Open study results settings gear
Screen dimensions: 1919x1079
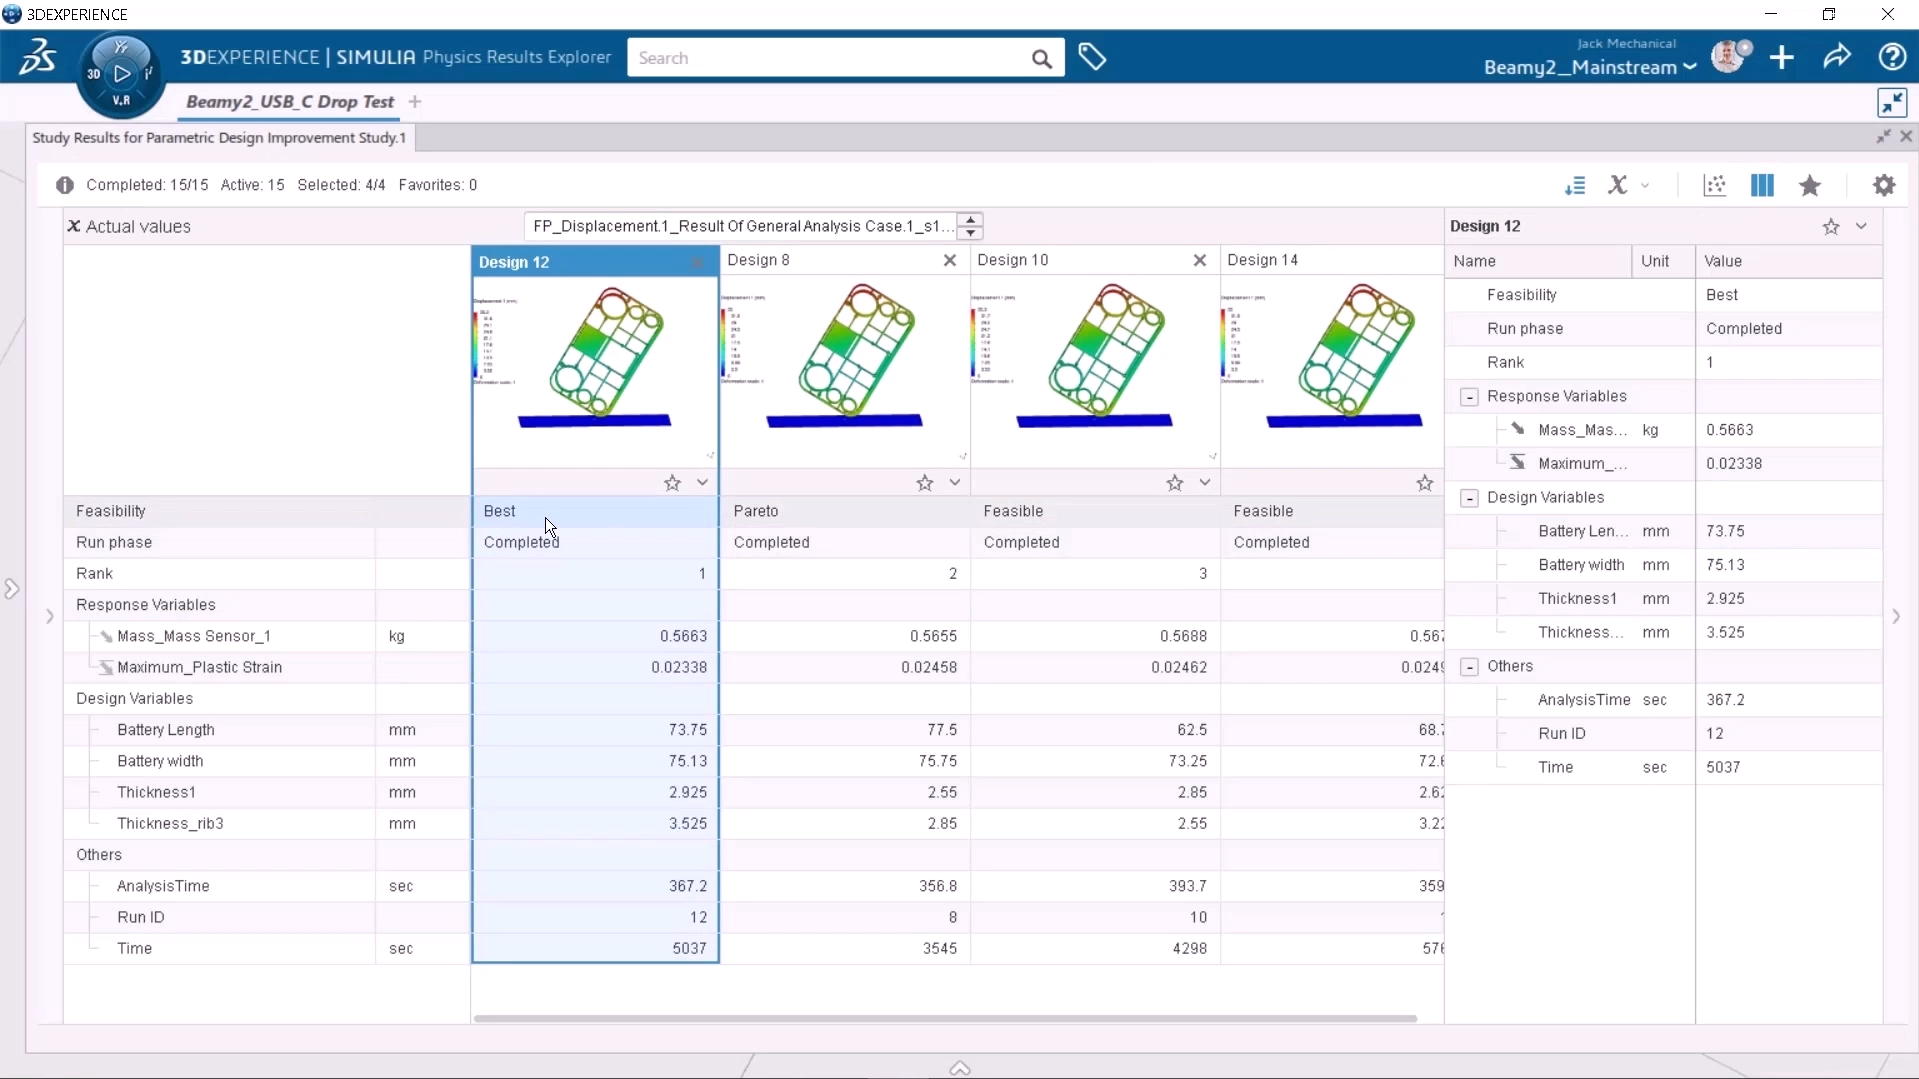tap(1884, 185)
